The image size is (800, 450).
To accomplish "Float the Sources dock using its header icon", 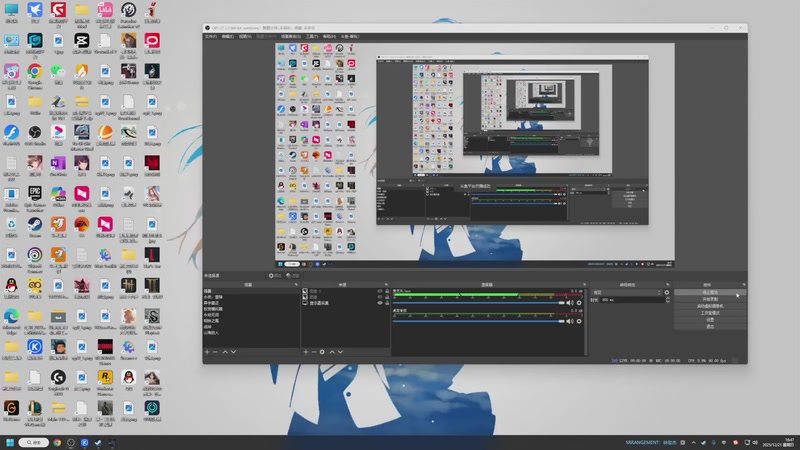I will click(x=386, y=285).
